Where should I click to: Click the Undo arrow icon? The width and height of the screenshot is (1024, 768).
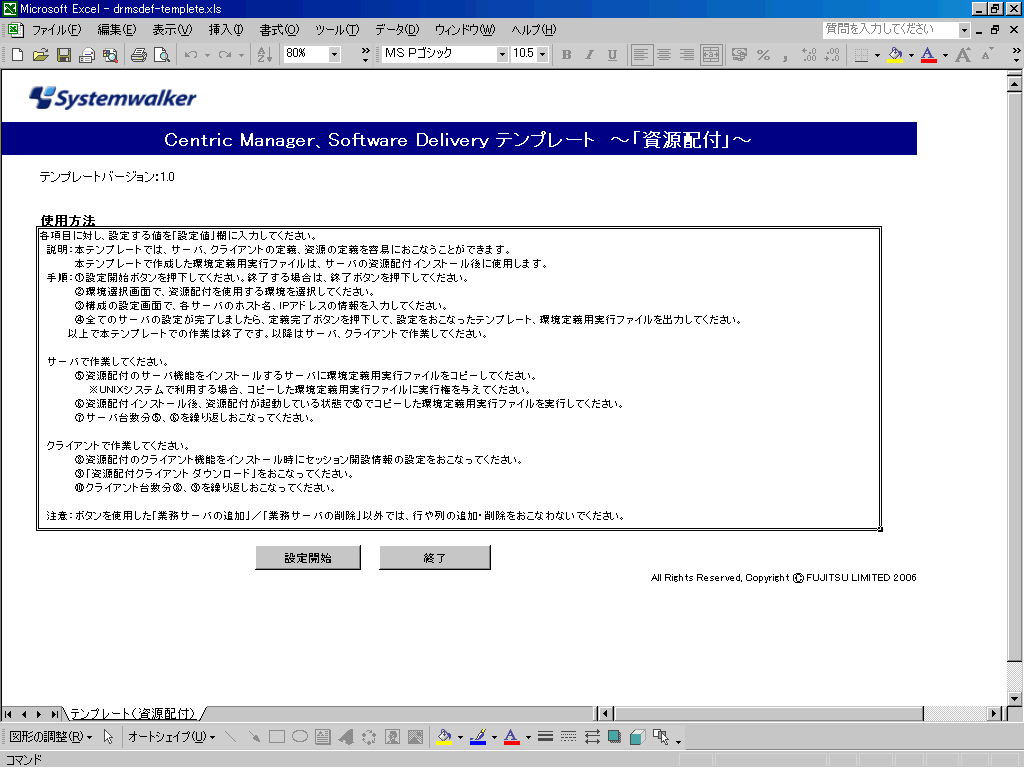click(191, 55)
